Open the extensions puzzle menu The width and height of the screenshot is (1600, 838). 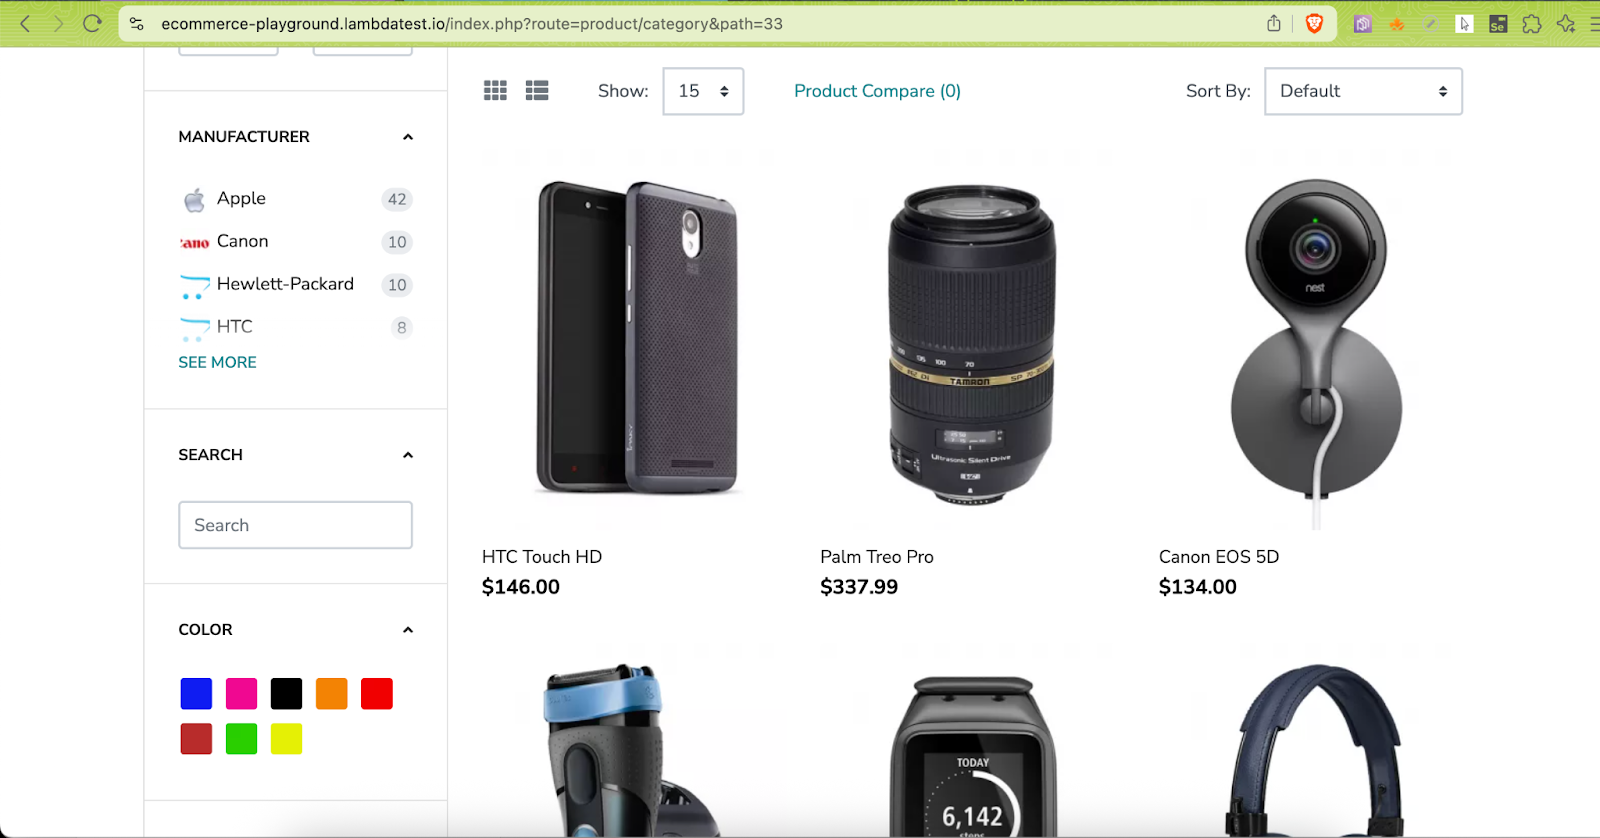[1532, 24]
